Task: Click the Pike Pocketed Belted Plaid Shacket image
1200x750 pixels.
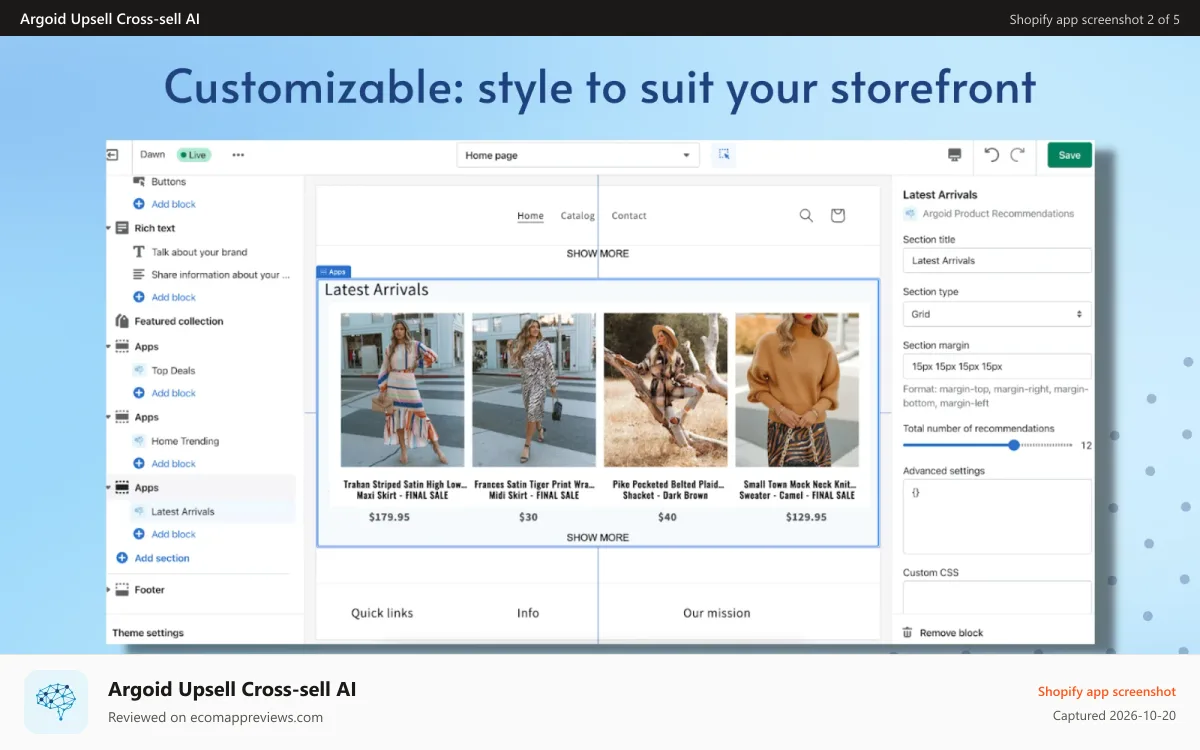Action: 665,390
